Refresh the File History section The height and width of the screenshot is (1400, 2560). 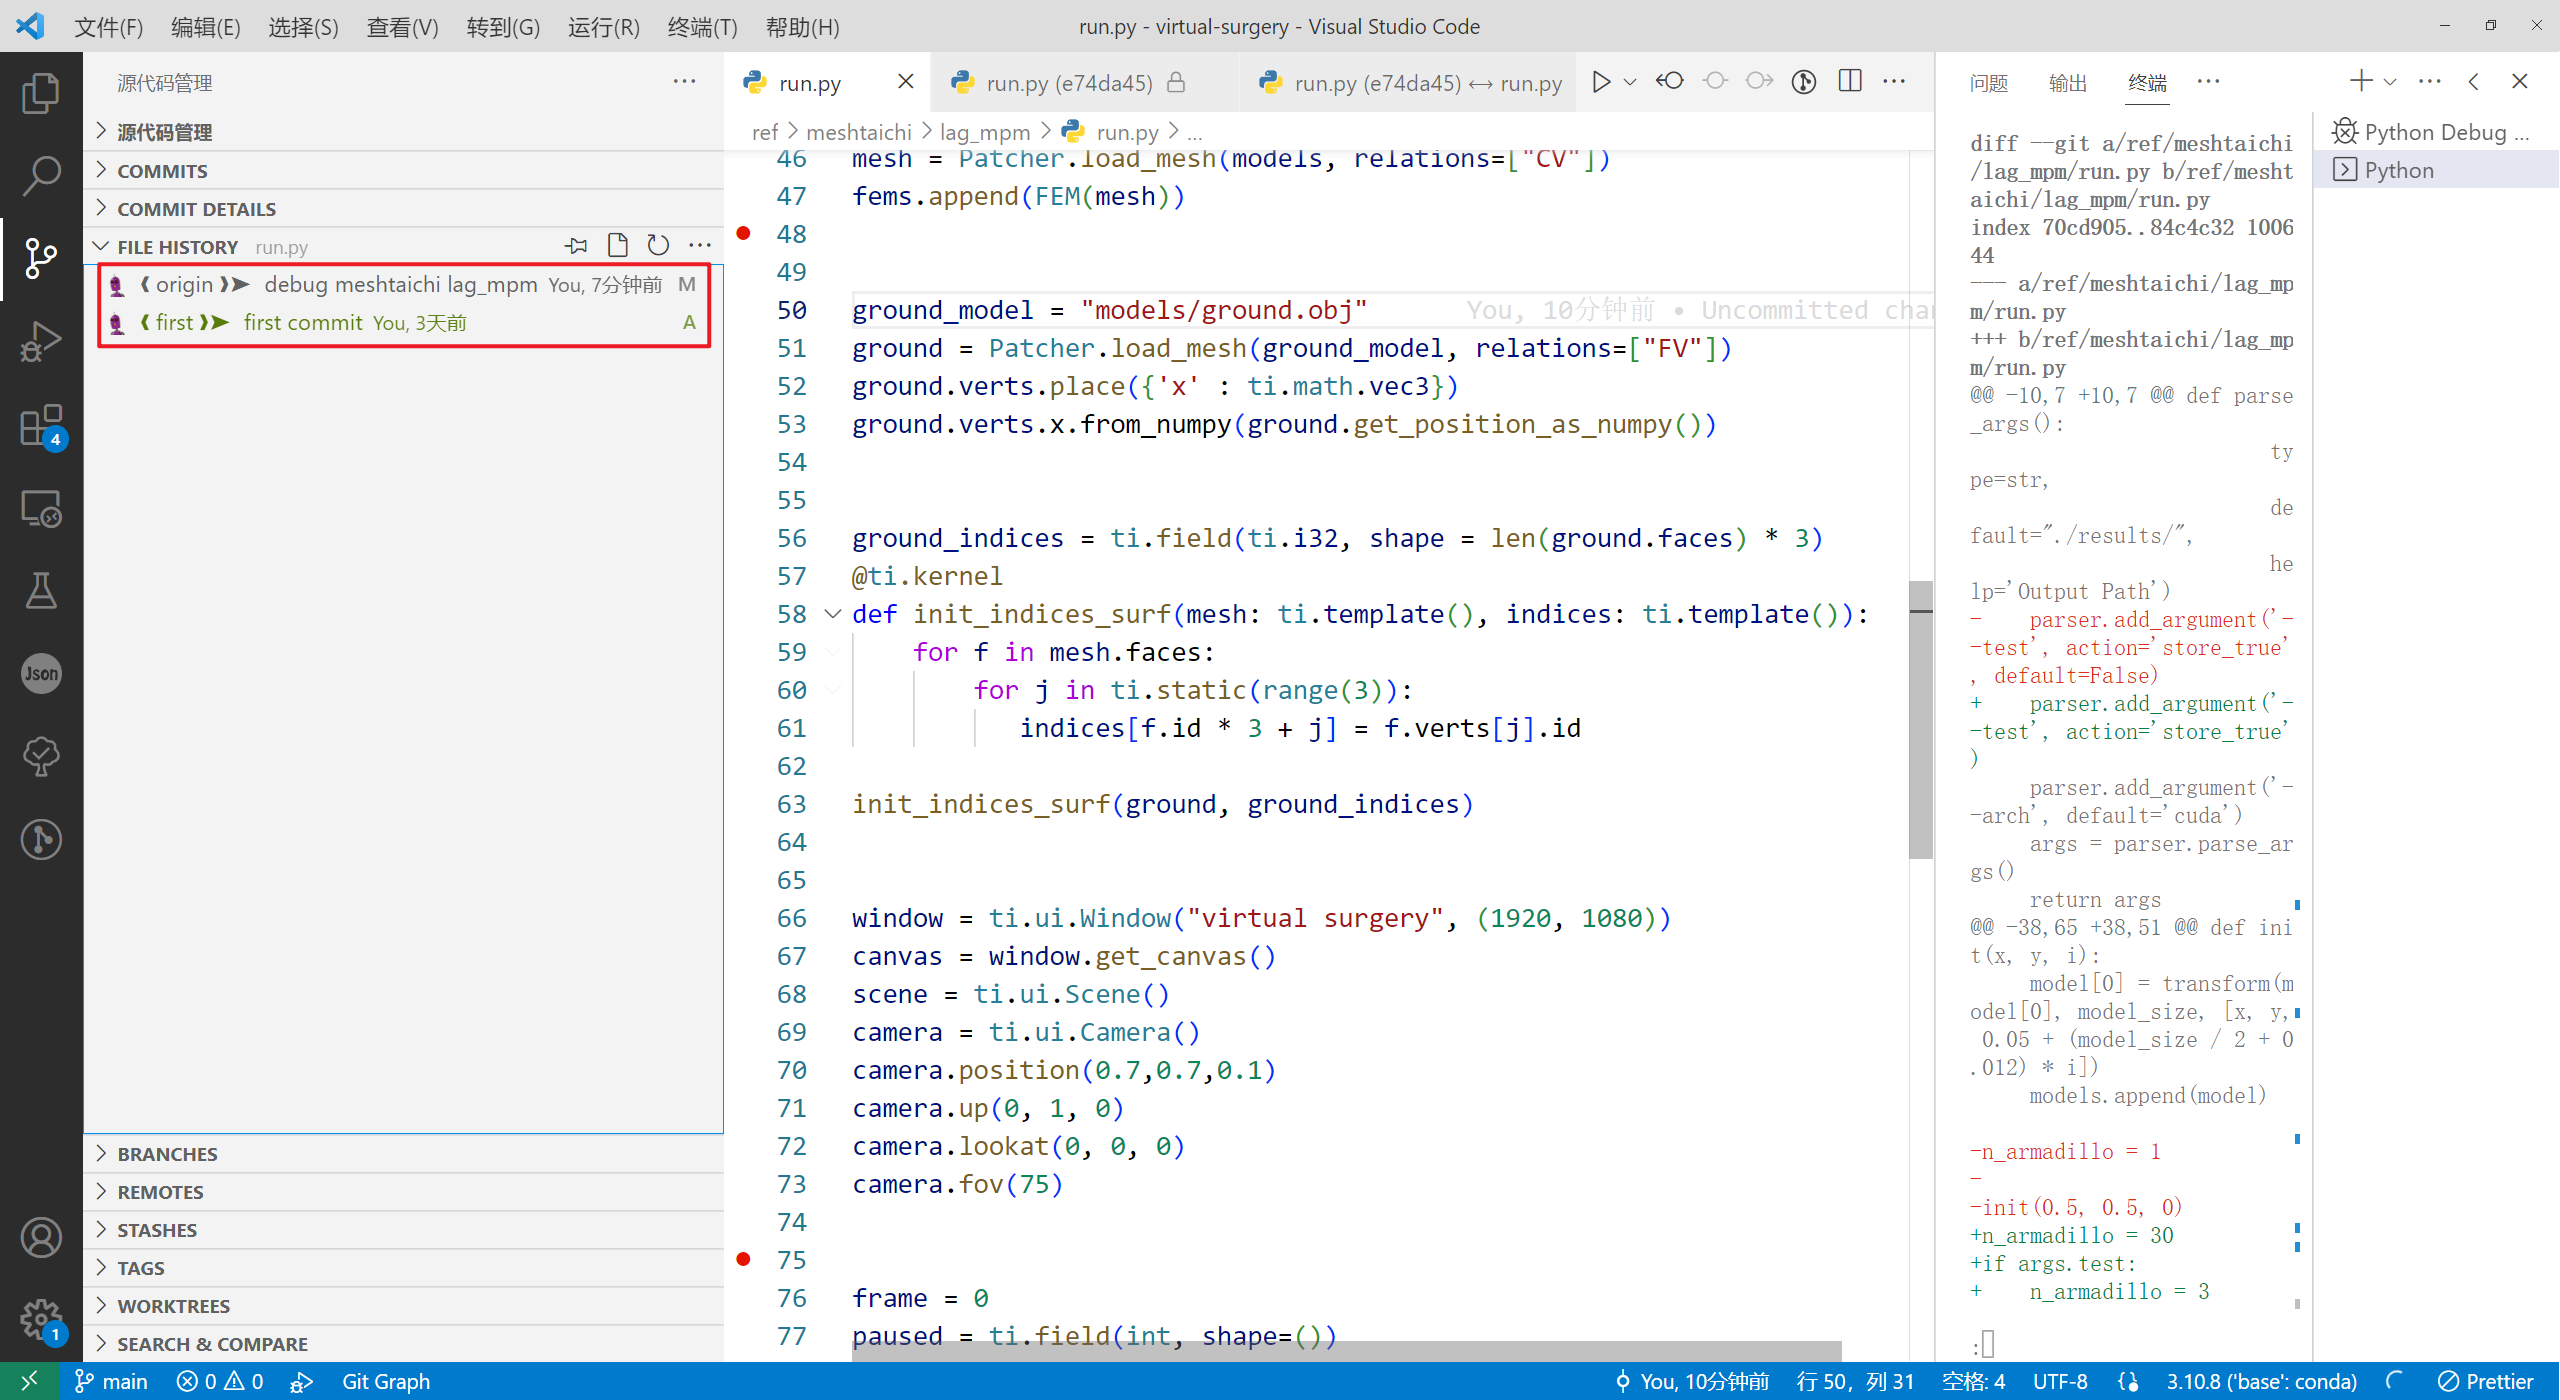pos(657,246)
